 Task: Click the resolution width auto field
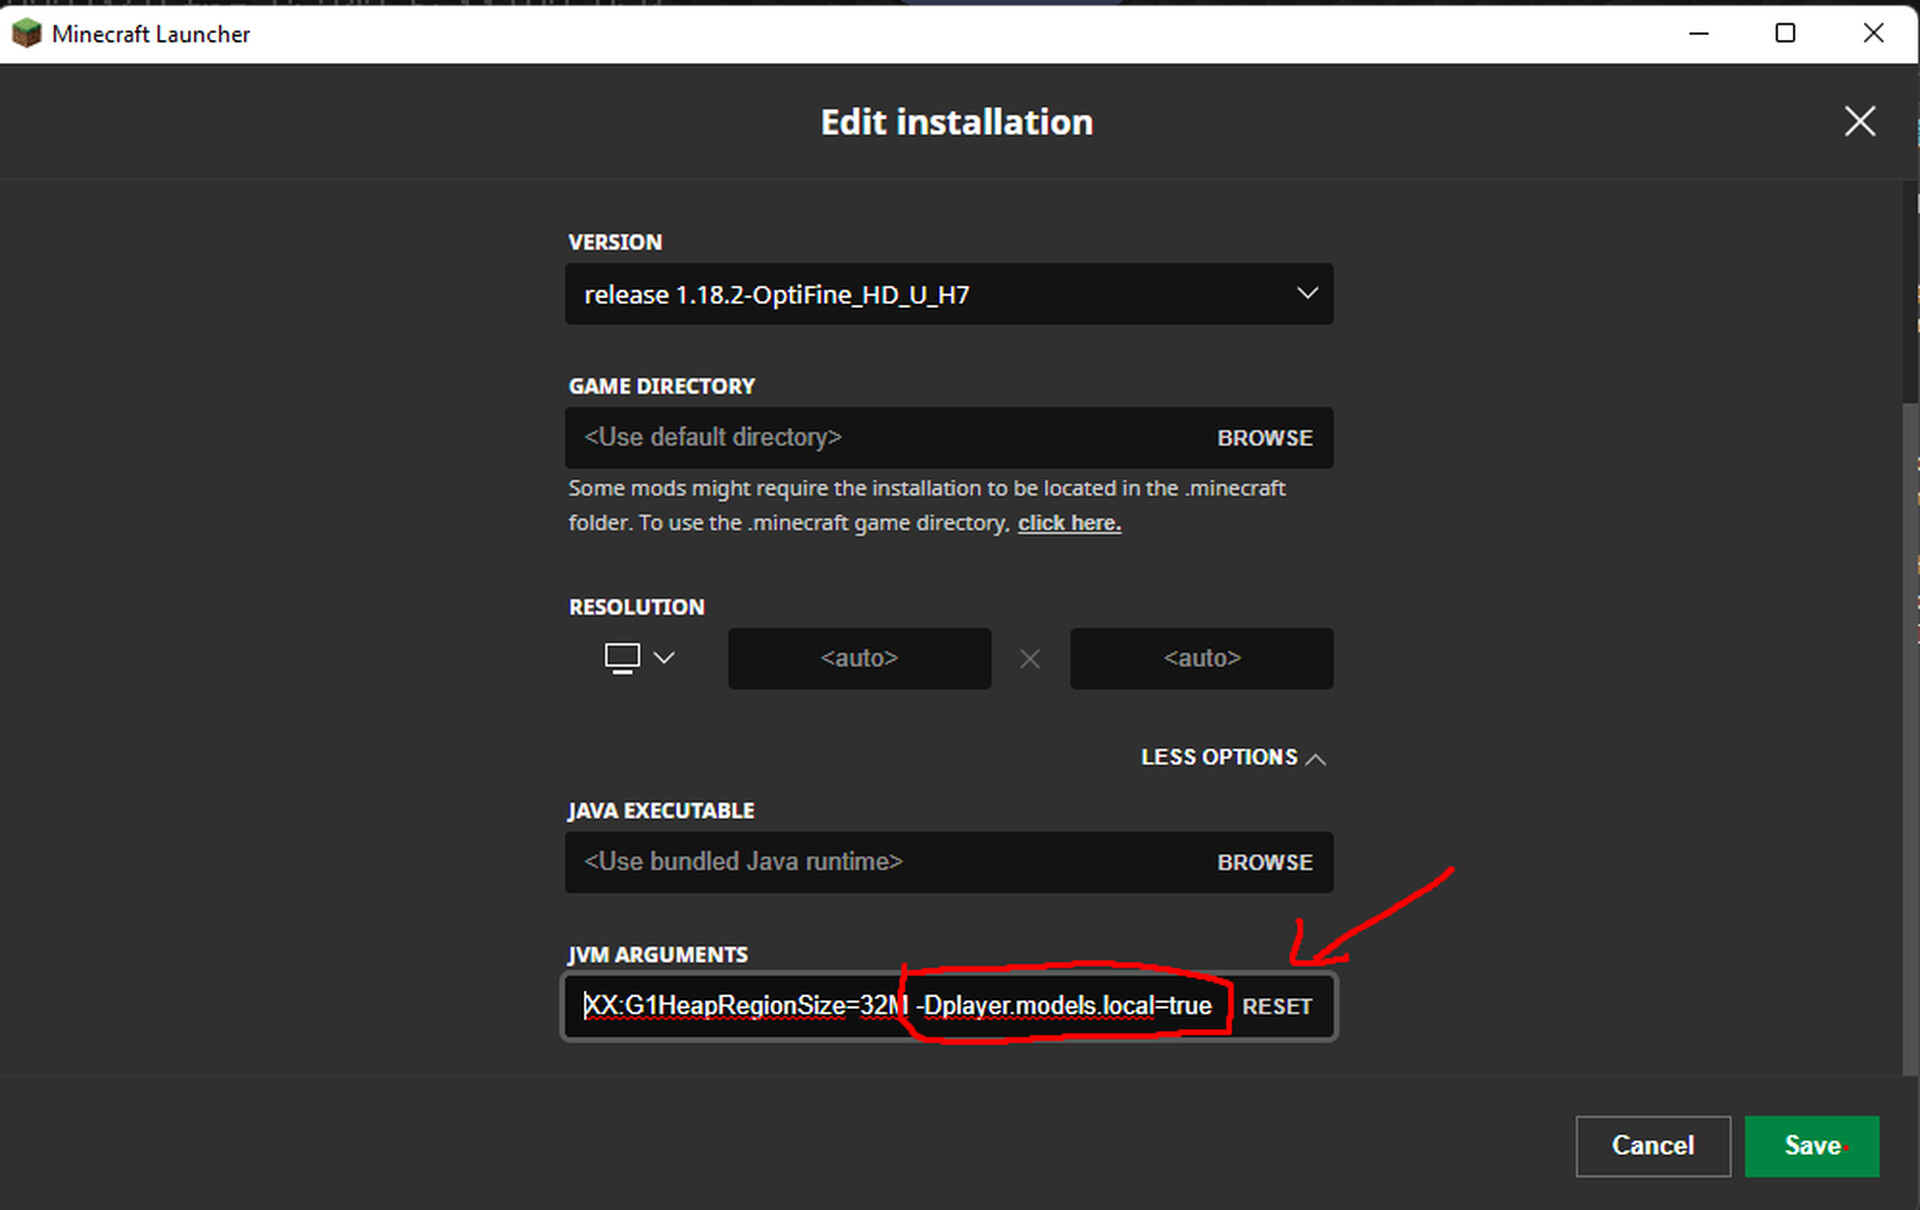click(x=859, y=659)
